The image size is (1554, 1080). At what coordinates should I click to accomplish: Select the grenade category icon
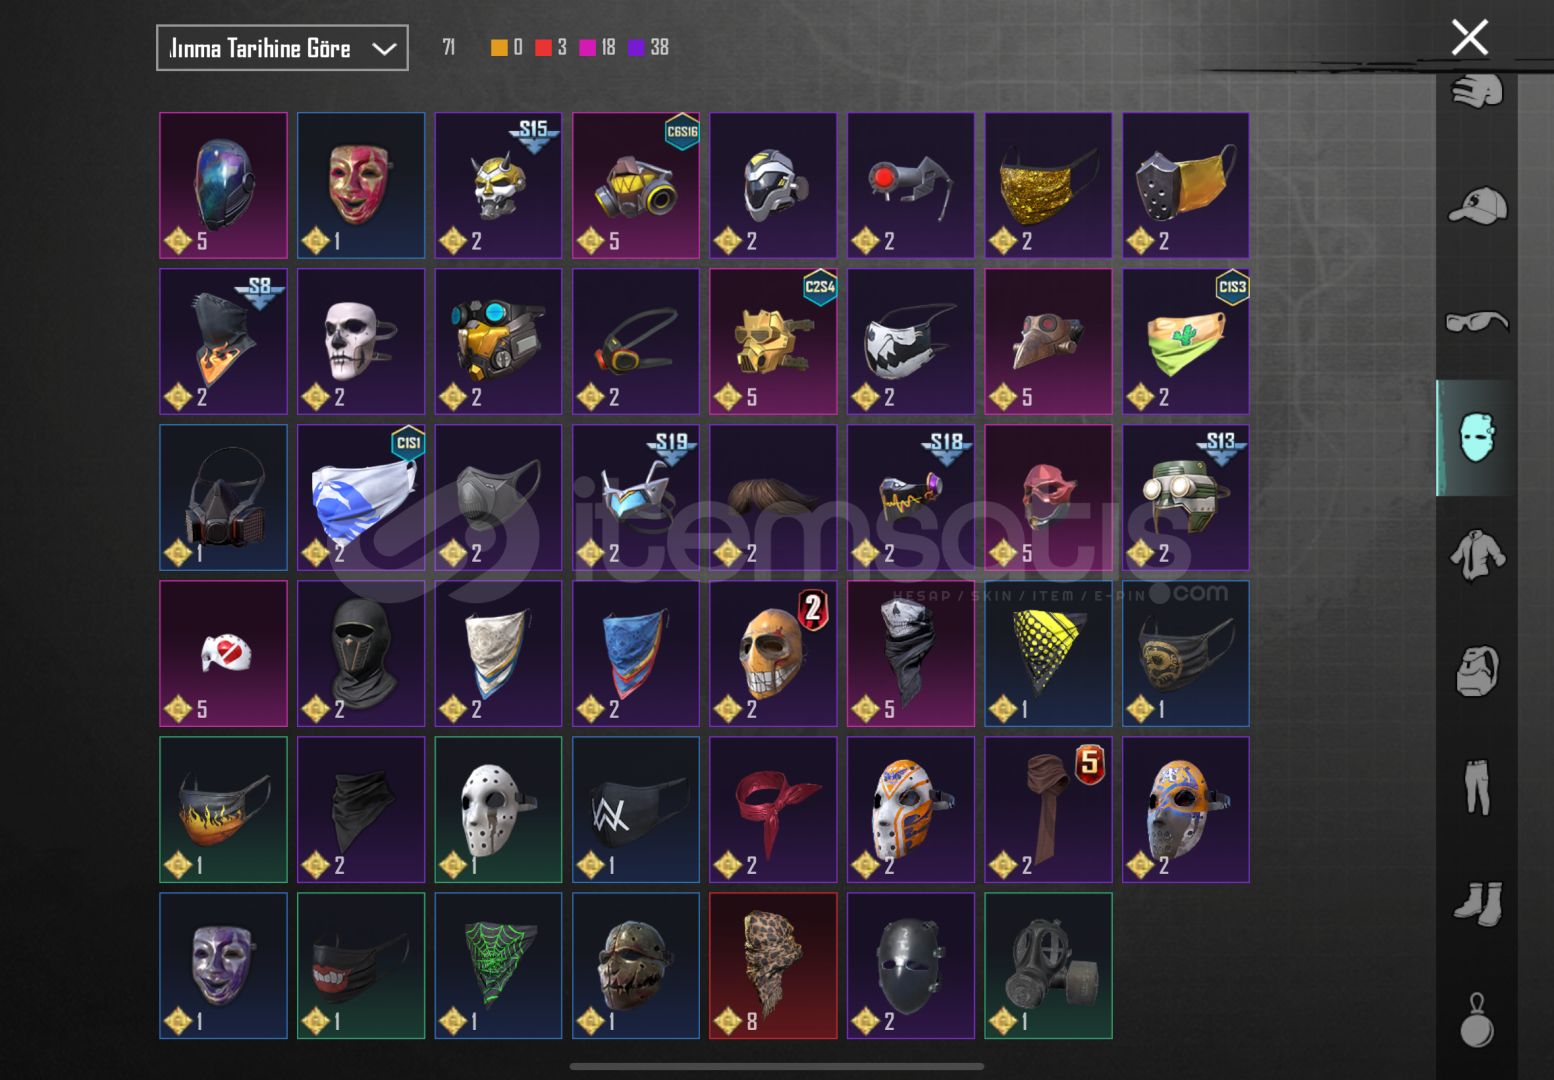(x=1477, y=1021)
